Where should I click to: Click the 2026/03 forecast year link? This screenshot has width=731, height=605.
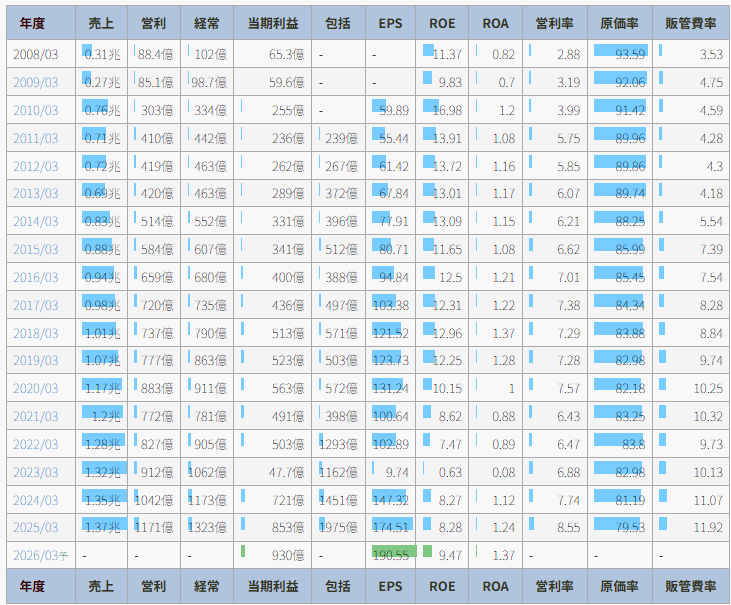(38, 554)
